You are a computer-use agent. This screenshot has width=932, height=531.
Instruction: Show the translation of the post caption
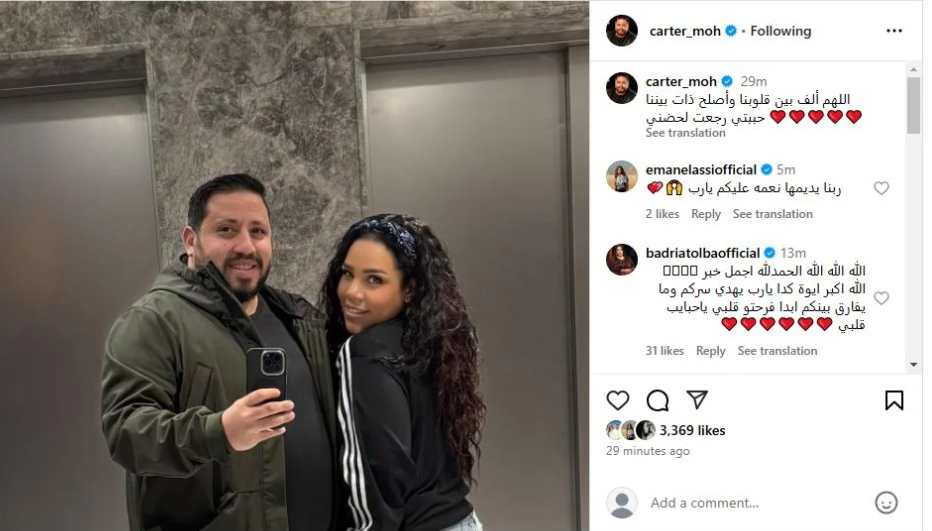coord(685,133)
